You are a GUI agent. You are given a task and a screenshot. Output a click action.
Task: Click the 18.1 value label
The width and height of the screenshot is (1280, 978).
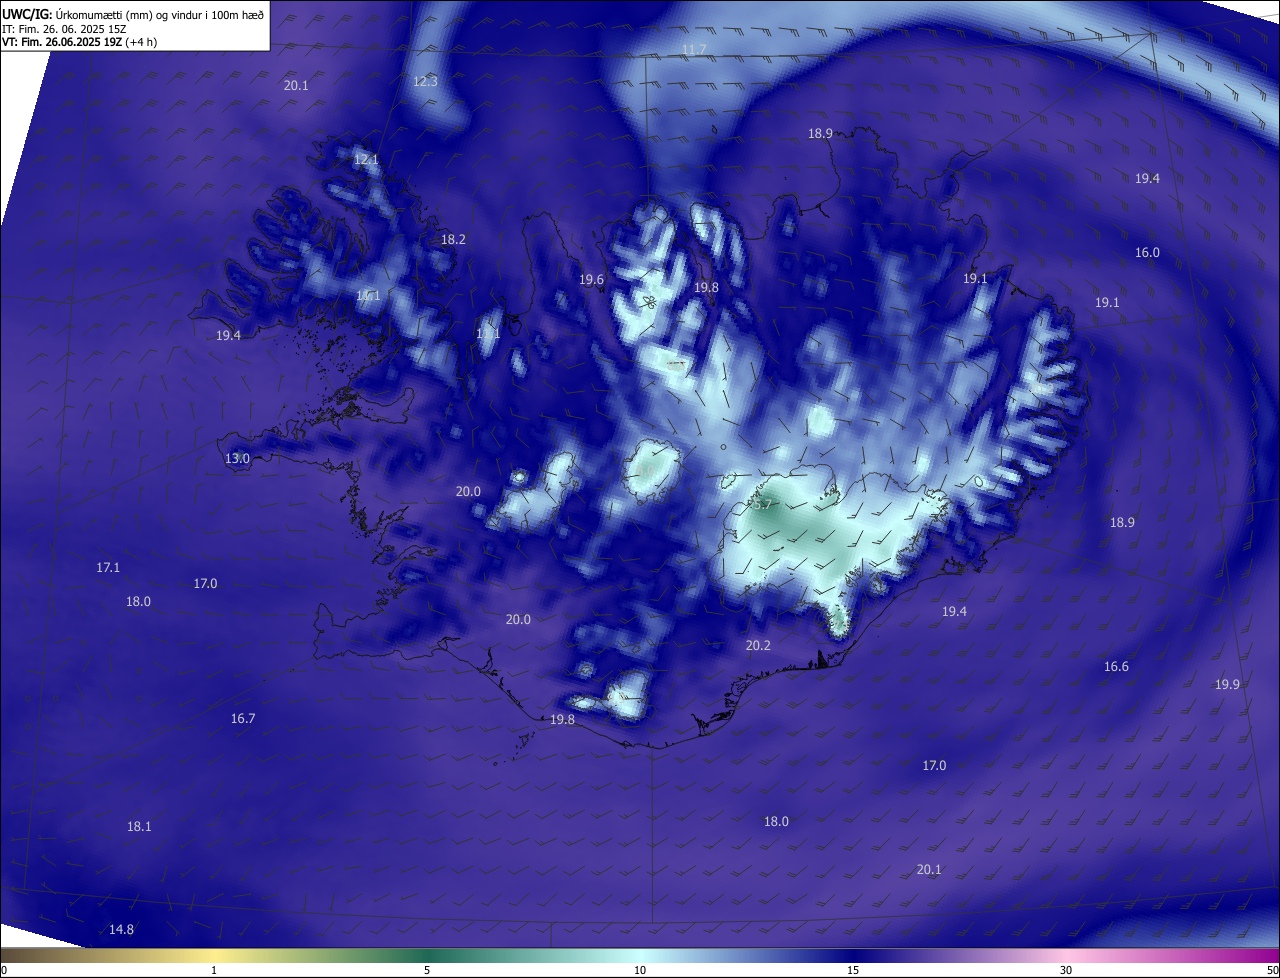tap(139, 826)
